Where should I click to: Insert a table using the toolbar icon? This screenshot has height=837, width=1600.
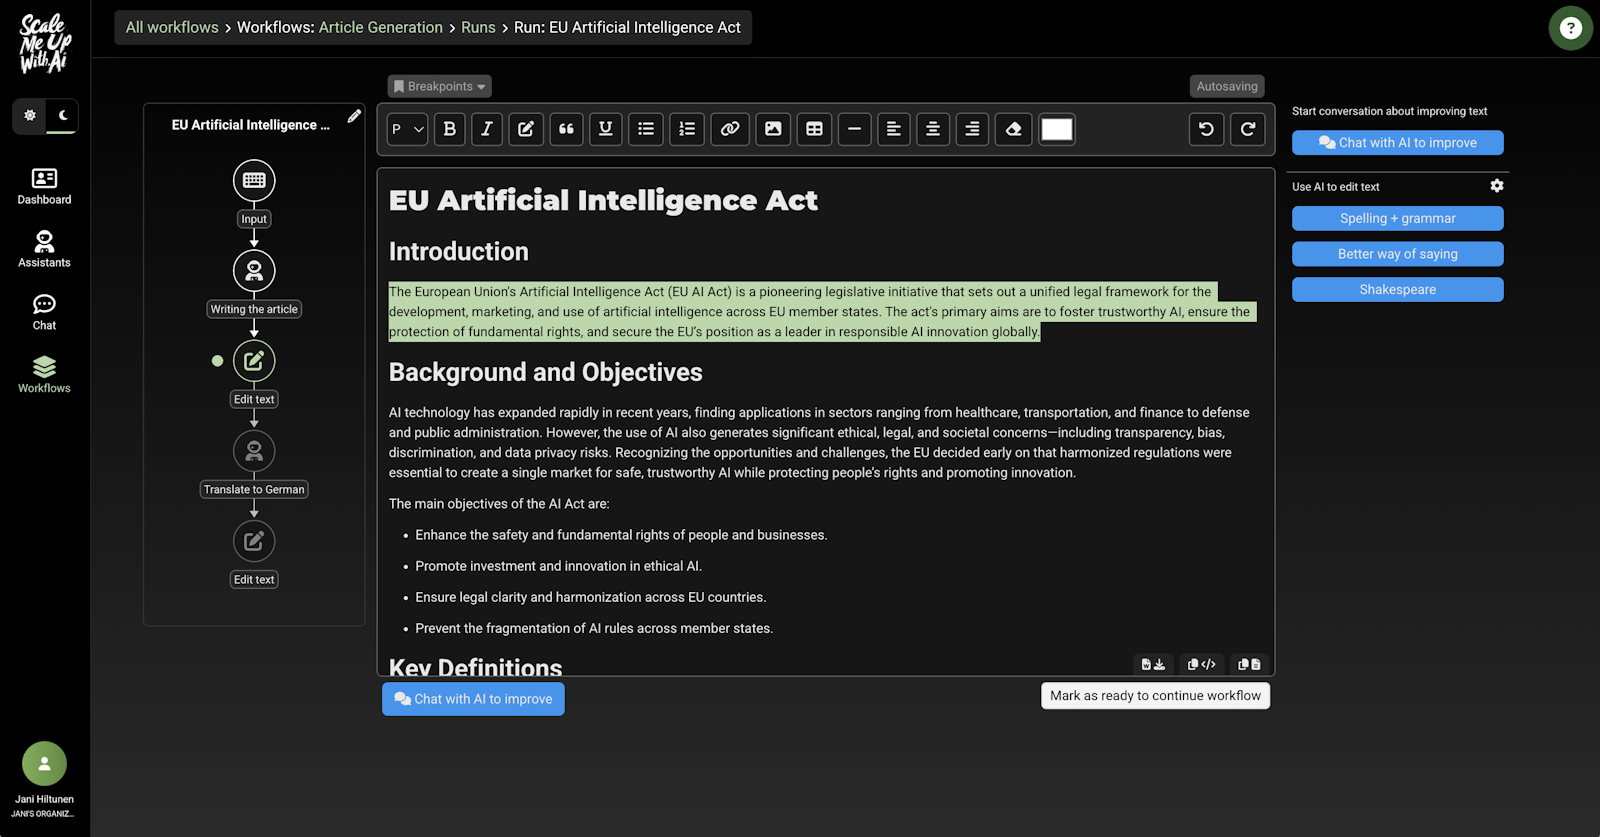click(814, 129)
